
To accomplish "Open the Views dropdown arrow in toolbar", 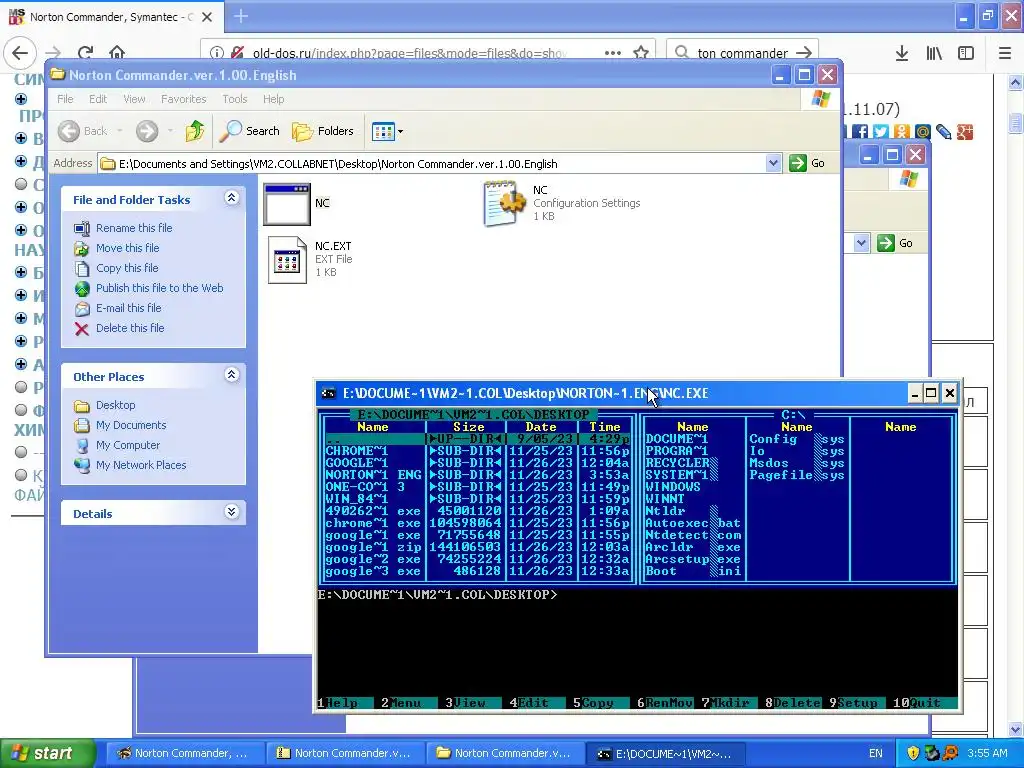I will (x=400, y=131).
